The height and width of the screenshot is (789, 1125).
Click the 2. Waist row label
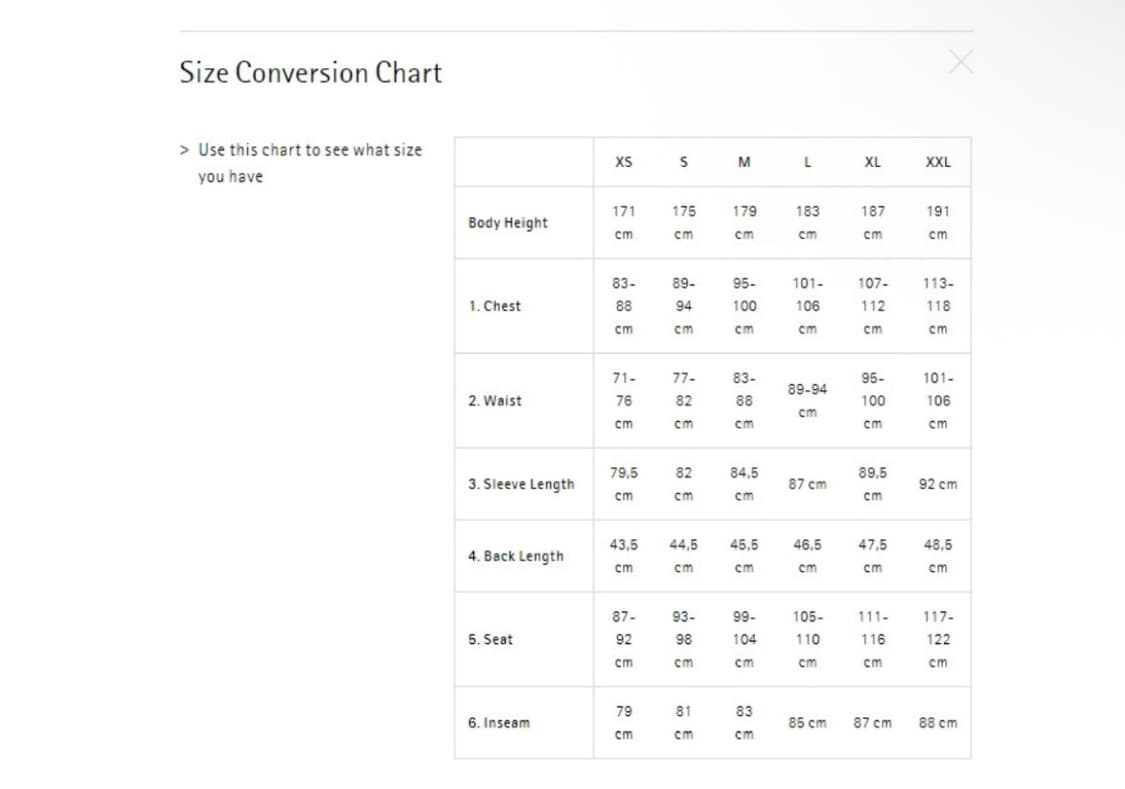point(494,400)
